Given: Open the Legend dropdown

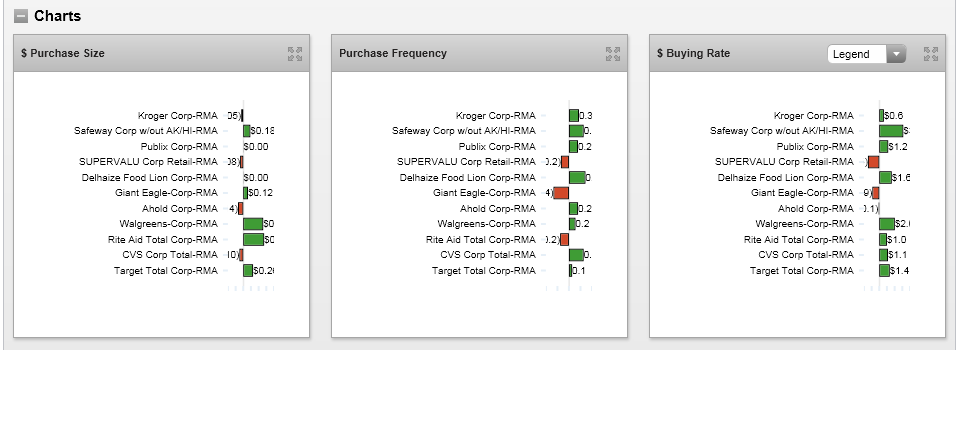Looking at the screenshot, I should (858, 54).
